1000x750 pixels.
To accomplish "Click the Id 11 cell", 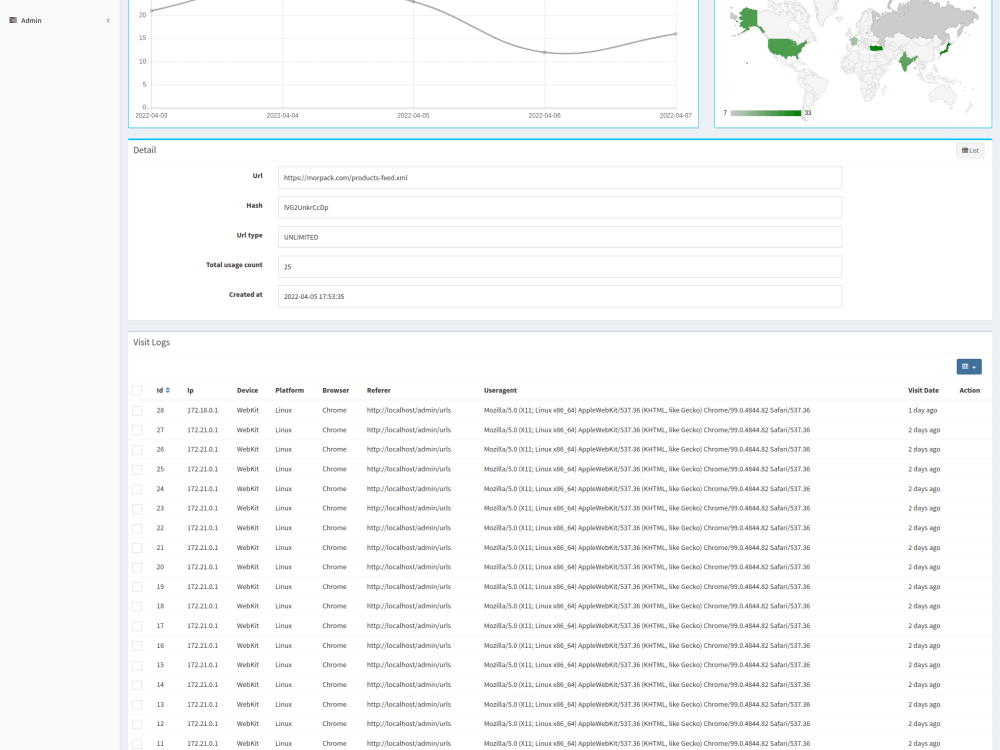I will pos(160,744).
